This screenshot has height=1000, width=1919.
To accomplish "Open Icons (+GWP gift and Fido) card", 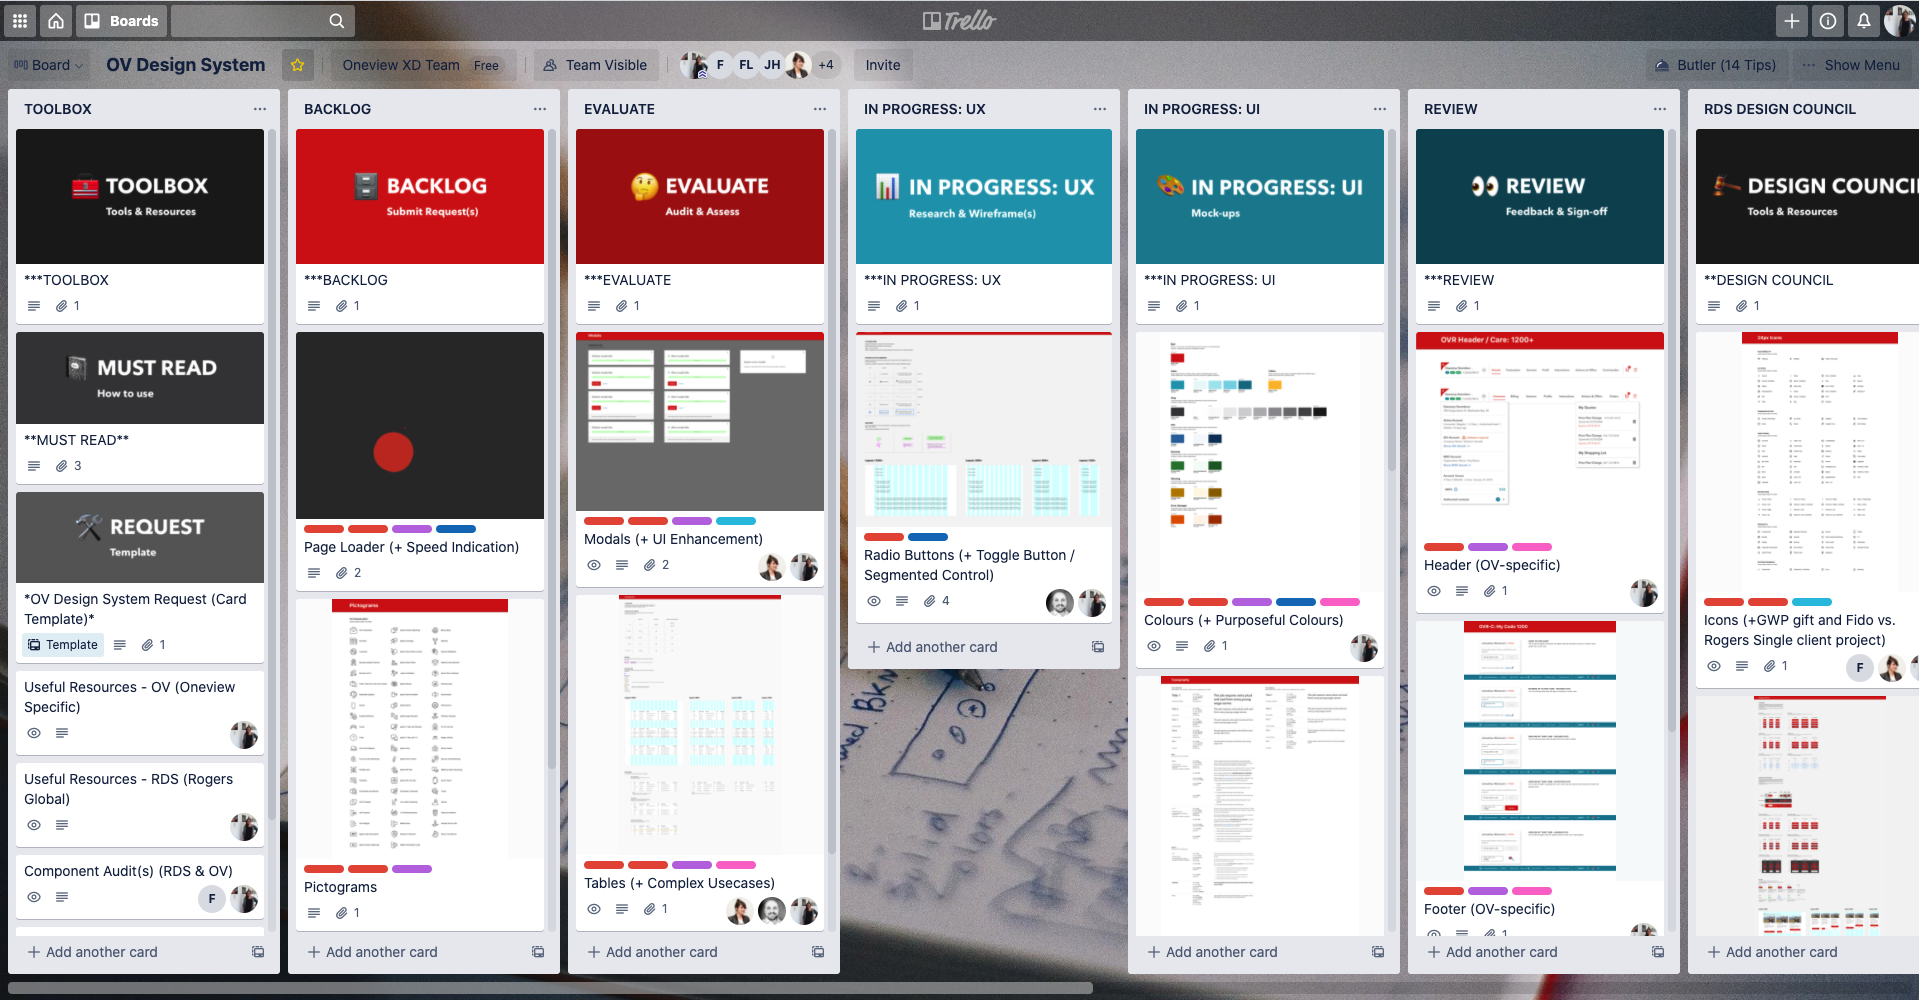I will [x=1808, y=510].
